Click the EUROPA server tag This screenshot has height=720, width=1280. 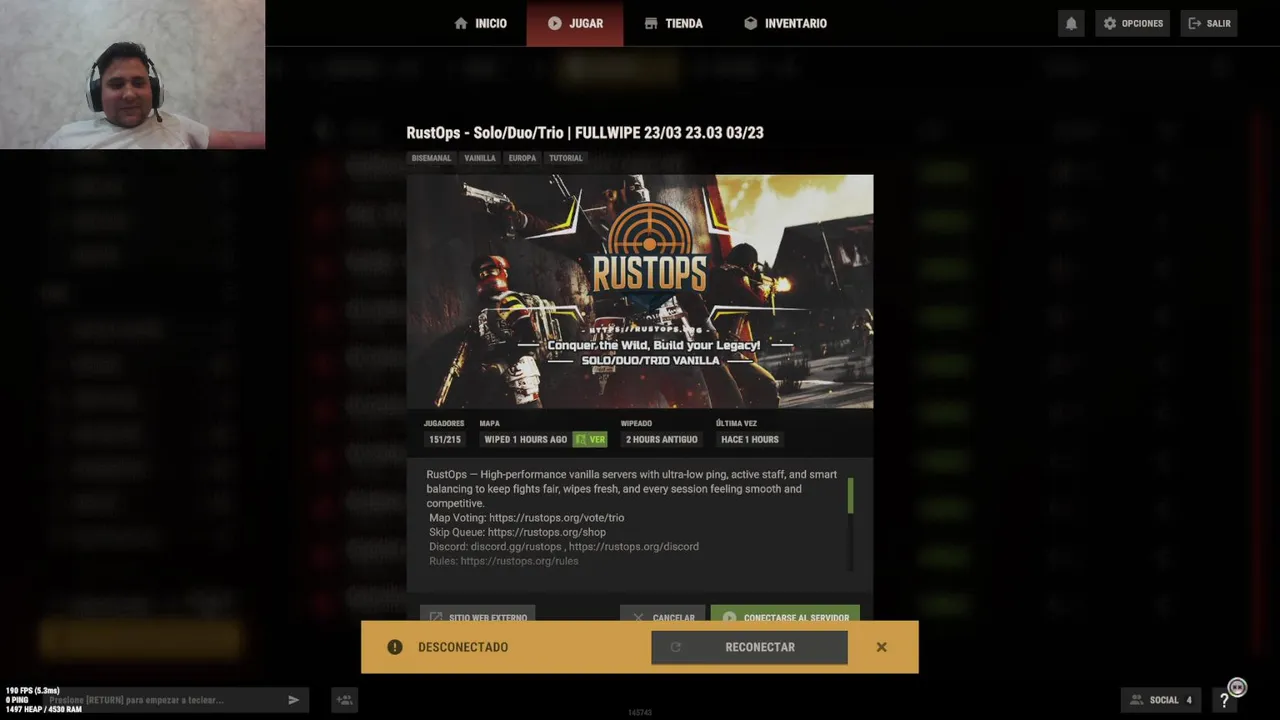tap(522, 158)
